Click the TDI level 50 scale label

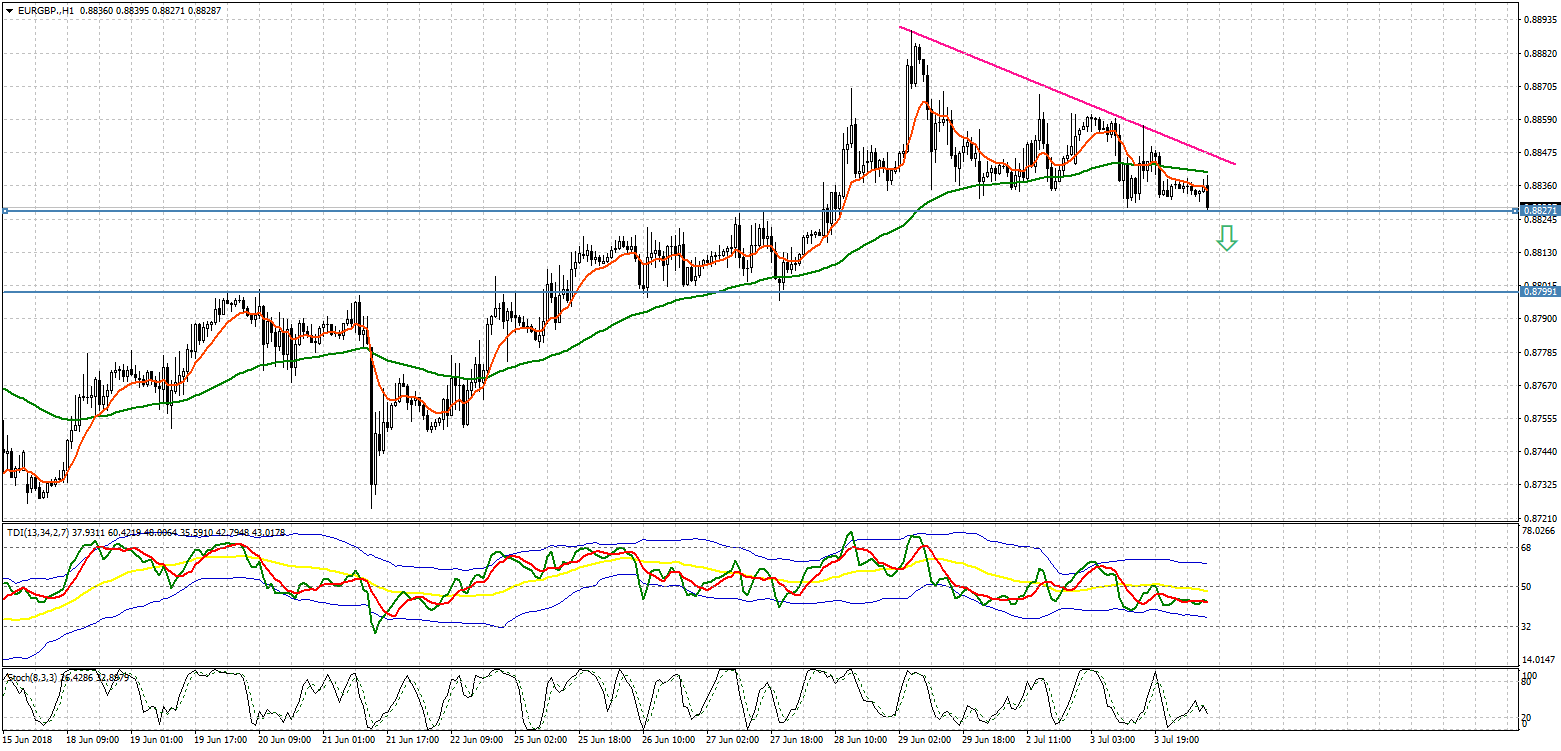coord(1526,587)
